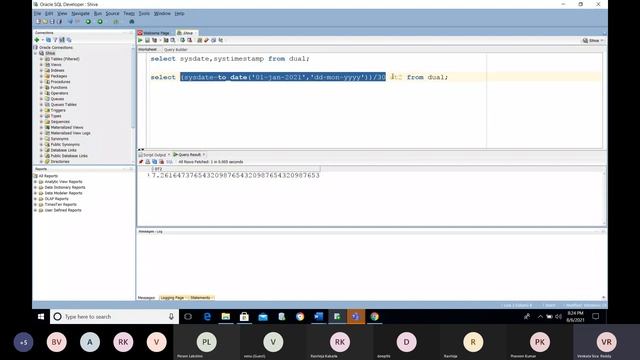
Task: Open the notifications action center icon
Action: [x=596, y=316]
